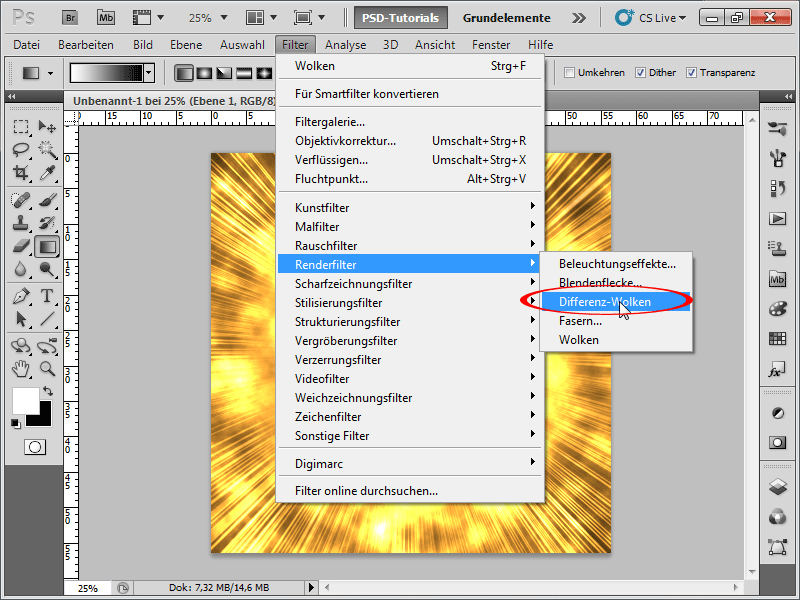
Task: Open Weichzeichnungsfilter submenu
Action: click(x=410, y=398)
